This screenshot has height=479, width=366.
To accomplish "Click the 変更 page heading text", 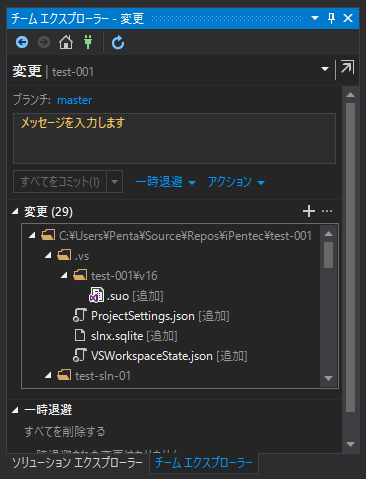I will (x=27, y=71).
